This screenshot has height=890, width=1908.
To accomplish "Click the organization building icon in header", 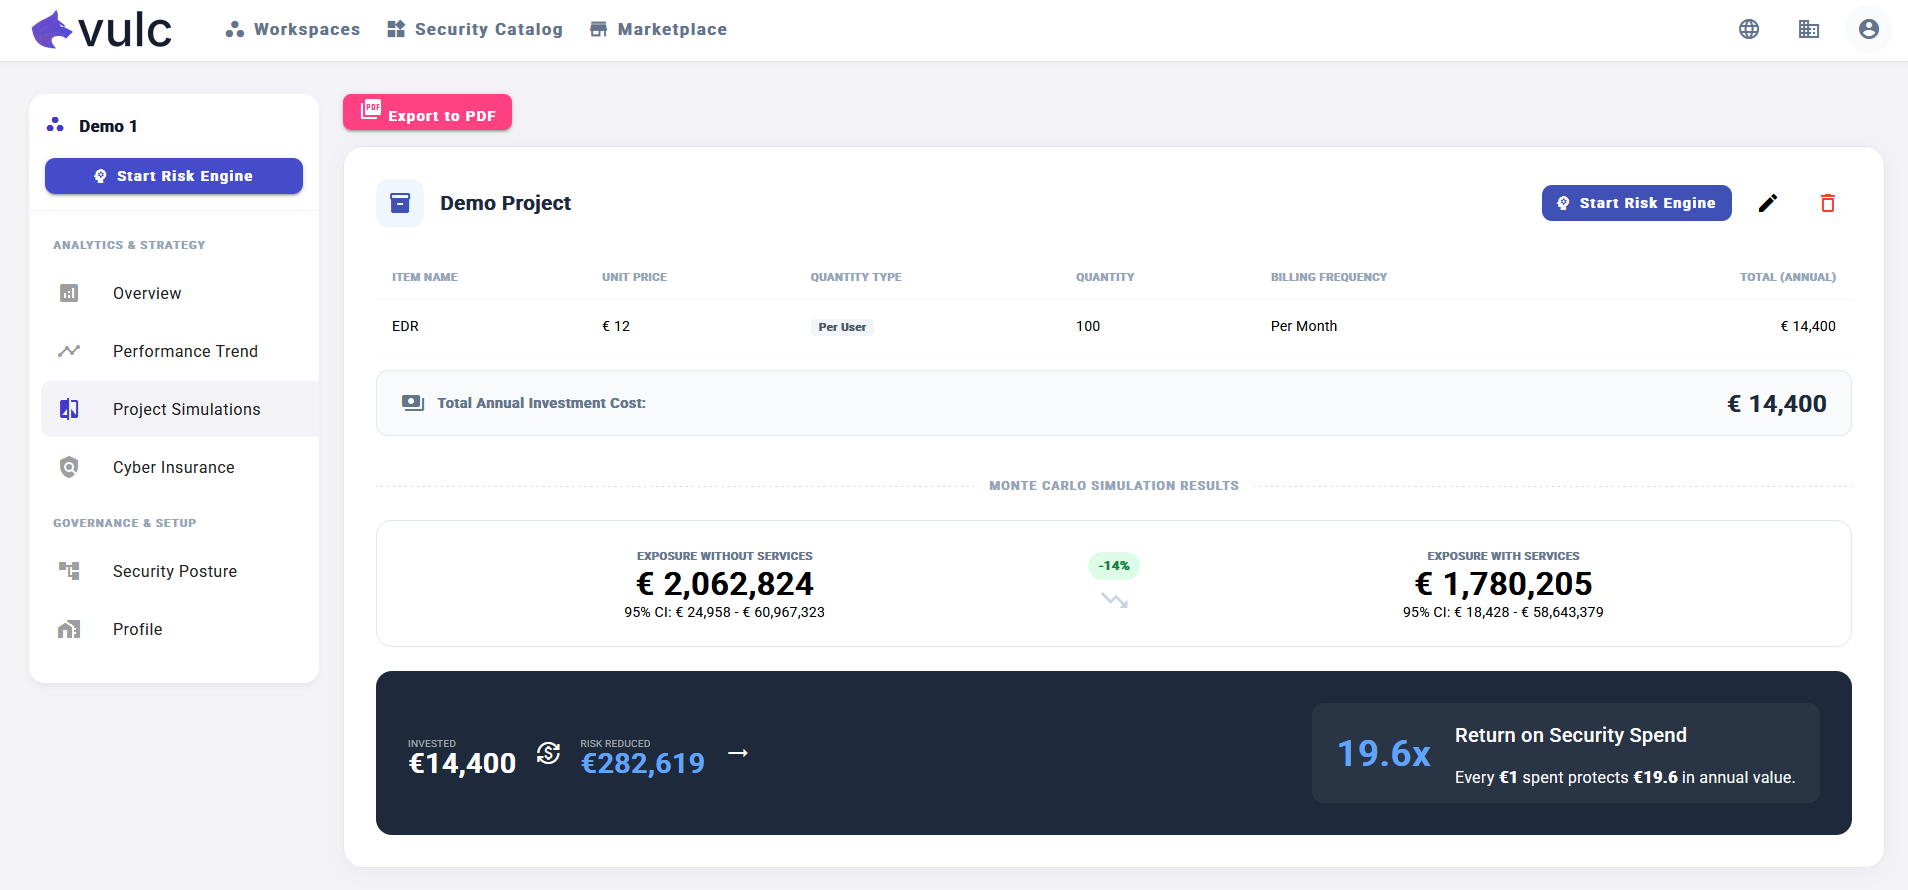I will [x=1808, y=29].
